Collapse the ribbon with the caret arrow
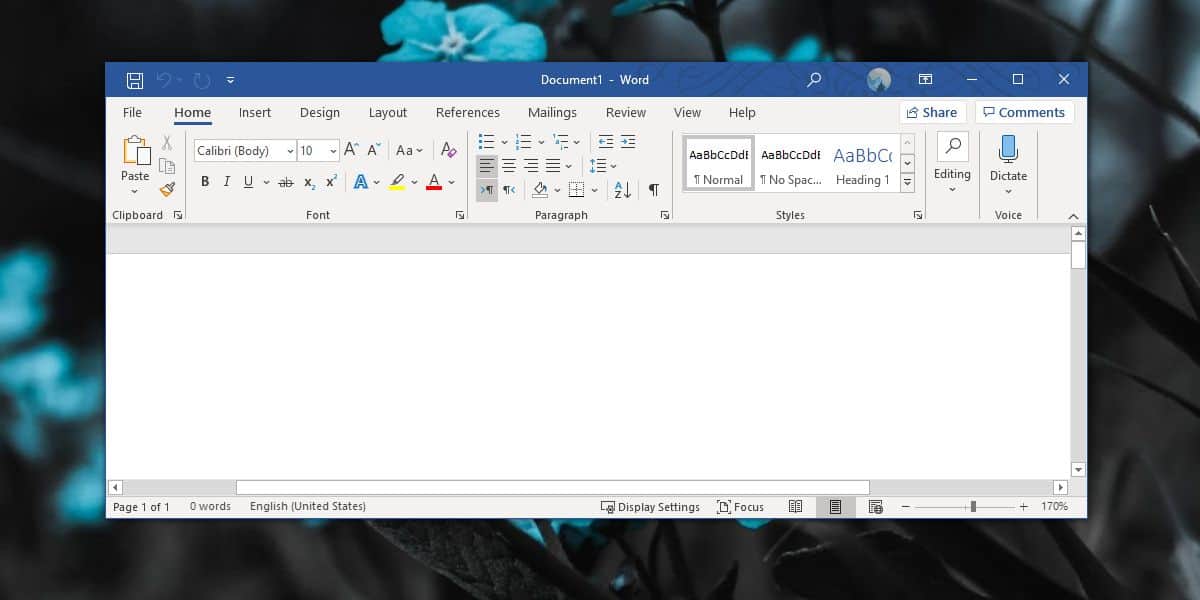The width and height of the screenshot is (1200, 600). point(1073,216)
